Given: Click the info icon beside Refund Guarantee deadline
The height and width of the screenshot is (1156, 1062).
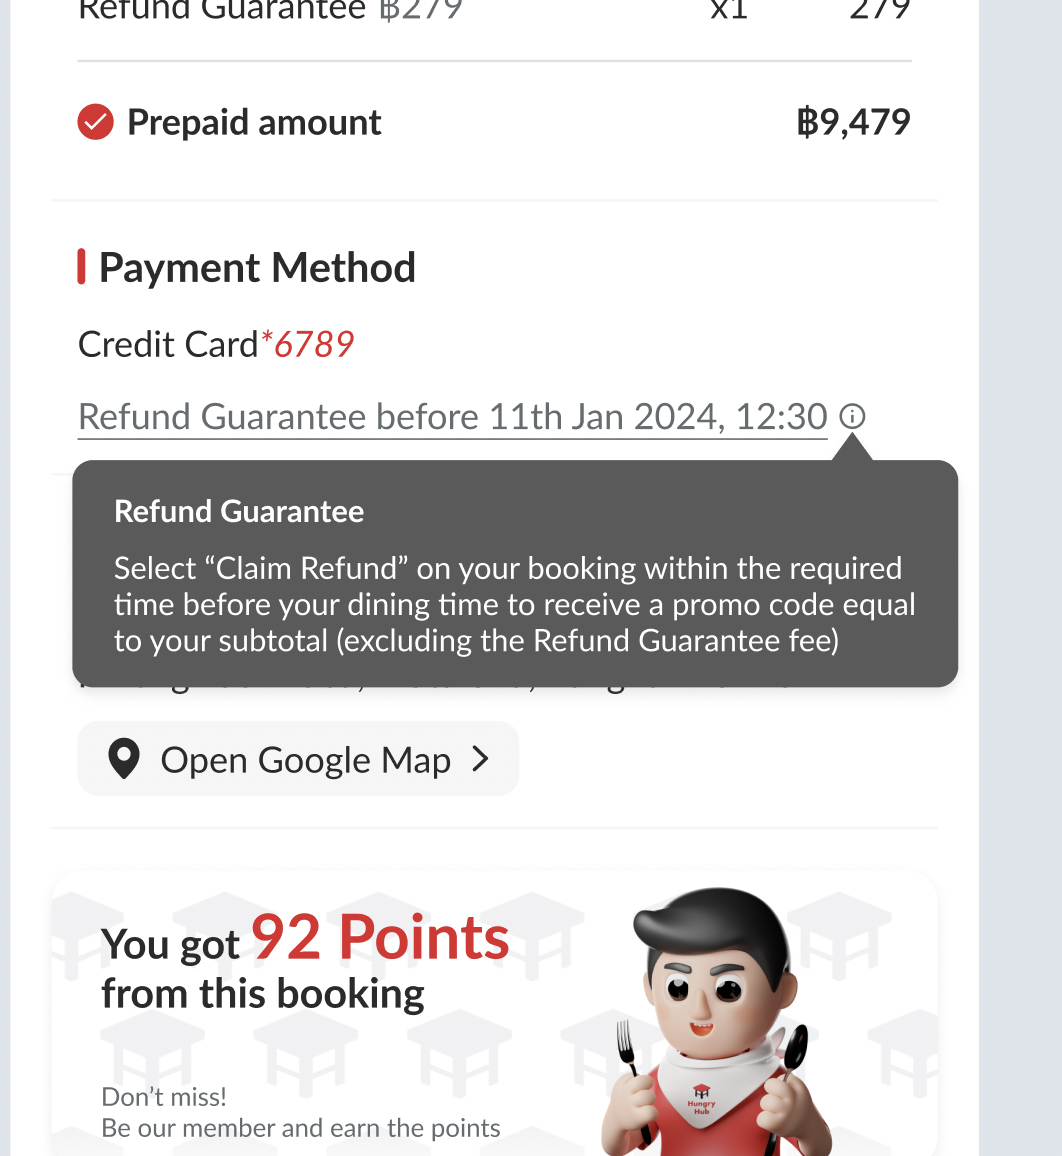Looking at the screenshot, I should (x=852, y=416).
